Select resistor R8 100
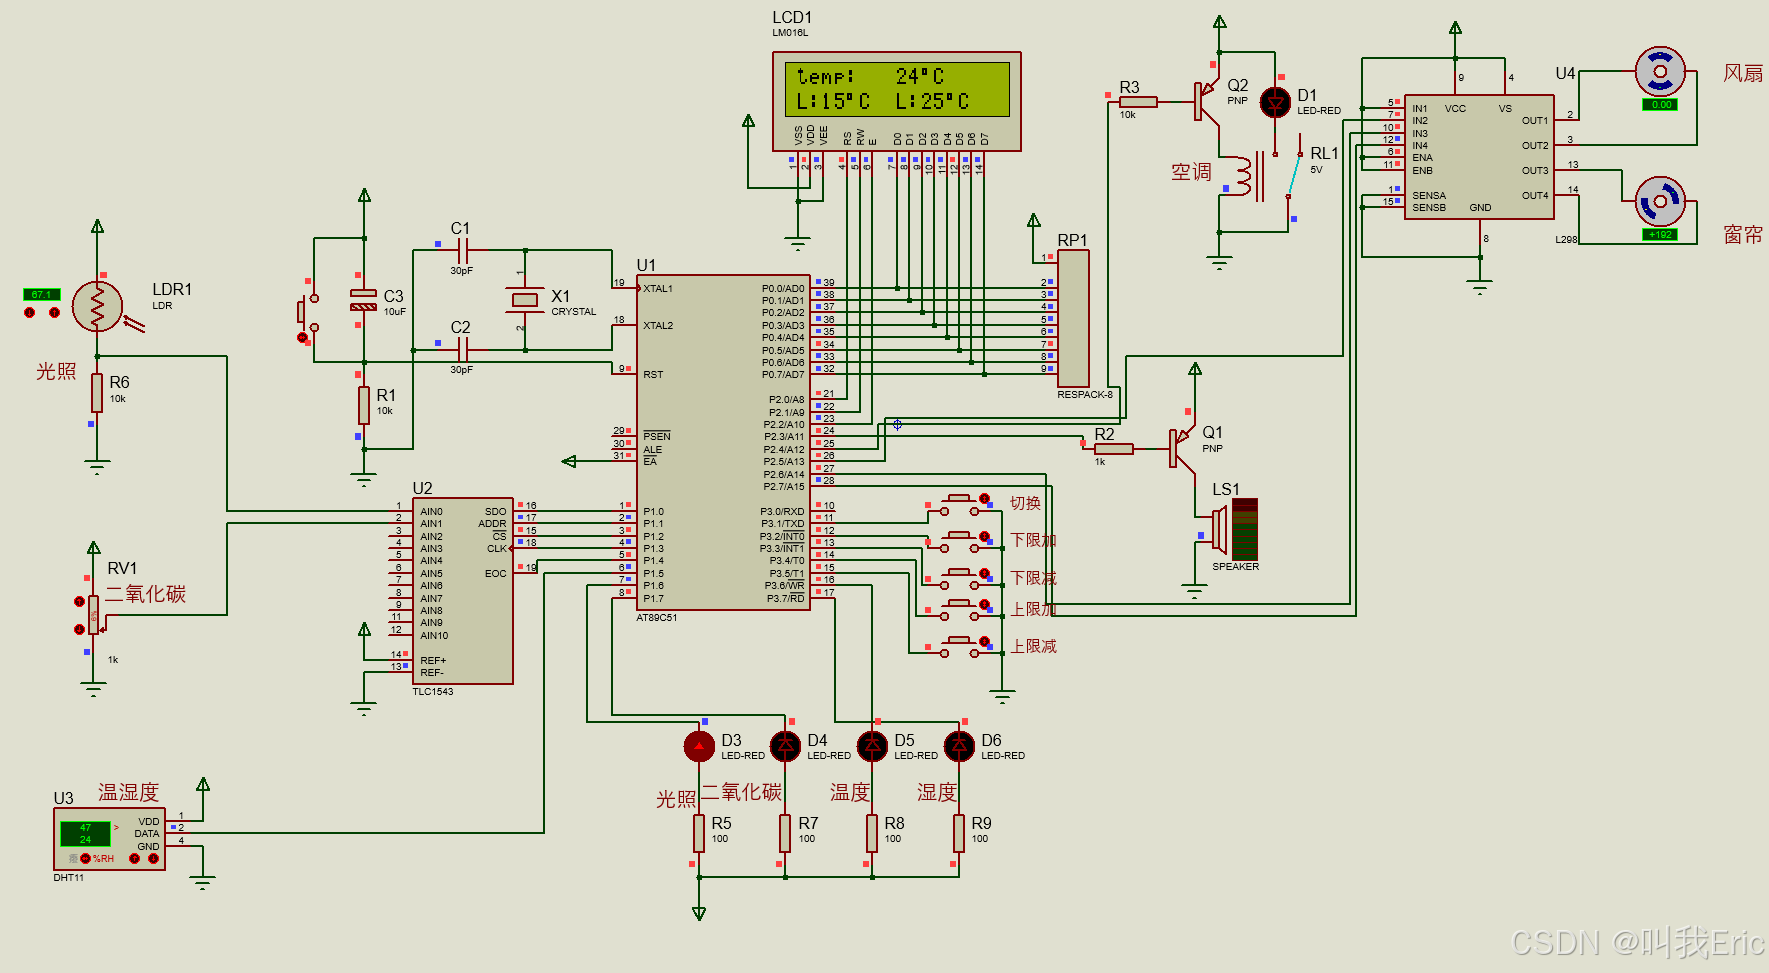This screenshot has height=973, width=1769. [x=872, y=833]
